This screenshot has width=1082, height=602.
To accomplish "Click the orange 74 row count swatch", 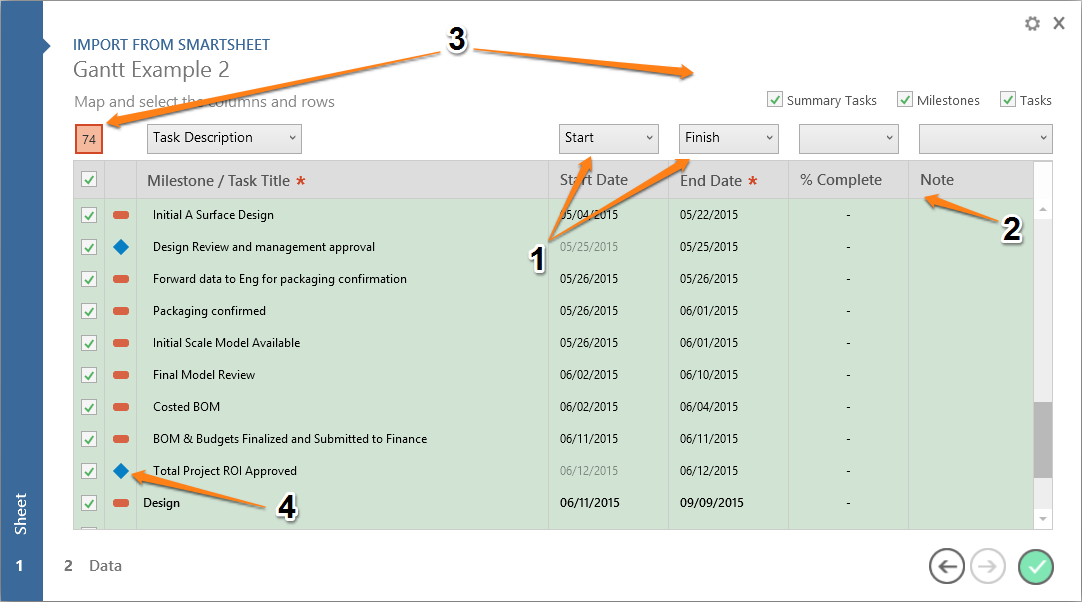I will (89, 139).
